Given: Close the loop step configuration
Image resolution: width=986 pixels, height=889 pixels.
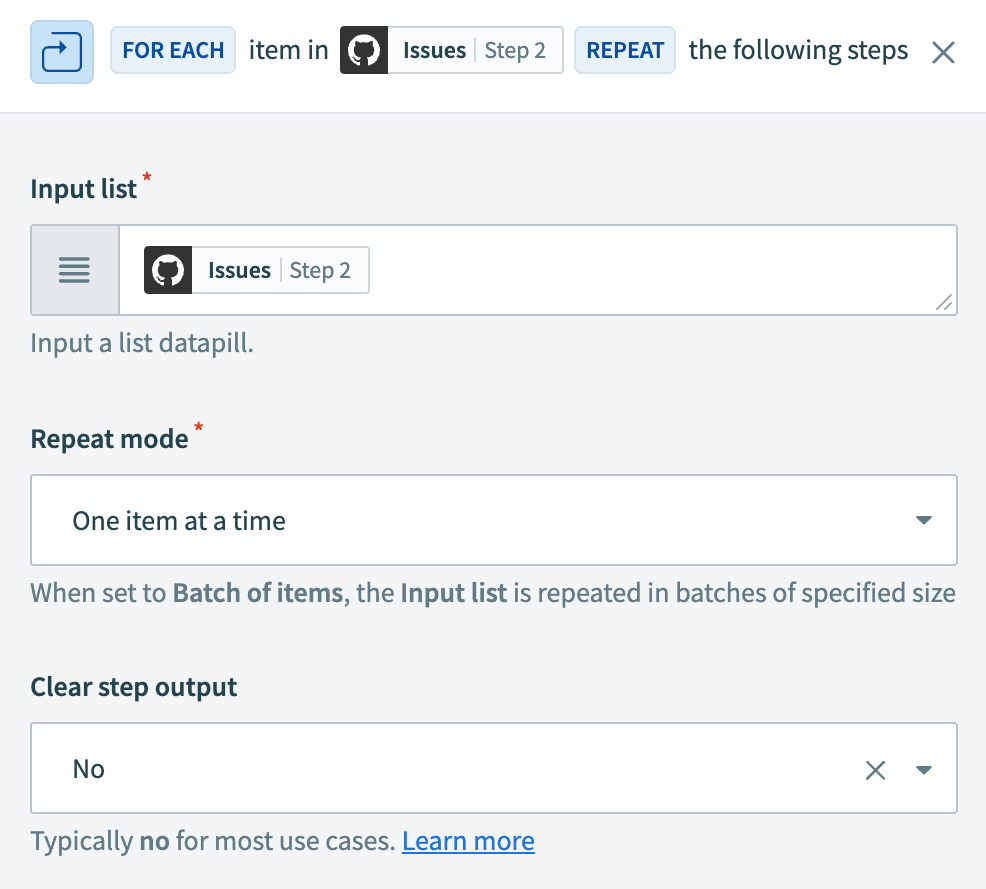Looking at the screenshot, I should (x=942, y=52).
